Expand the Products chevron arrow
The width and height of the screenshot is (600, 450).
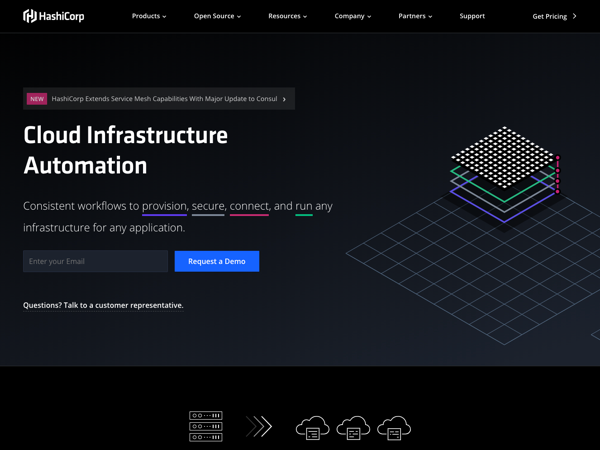[164, 16]
